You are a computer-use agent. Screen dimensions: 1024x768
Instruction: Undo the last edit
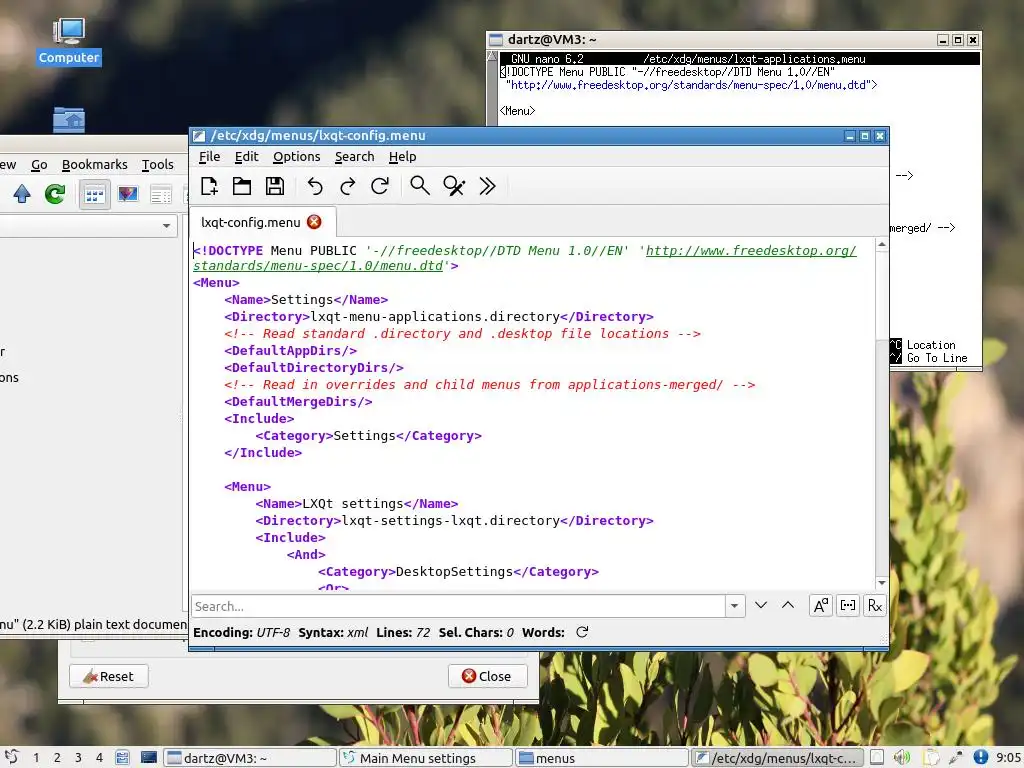click(315, 186)
